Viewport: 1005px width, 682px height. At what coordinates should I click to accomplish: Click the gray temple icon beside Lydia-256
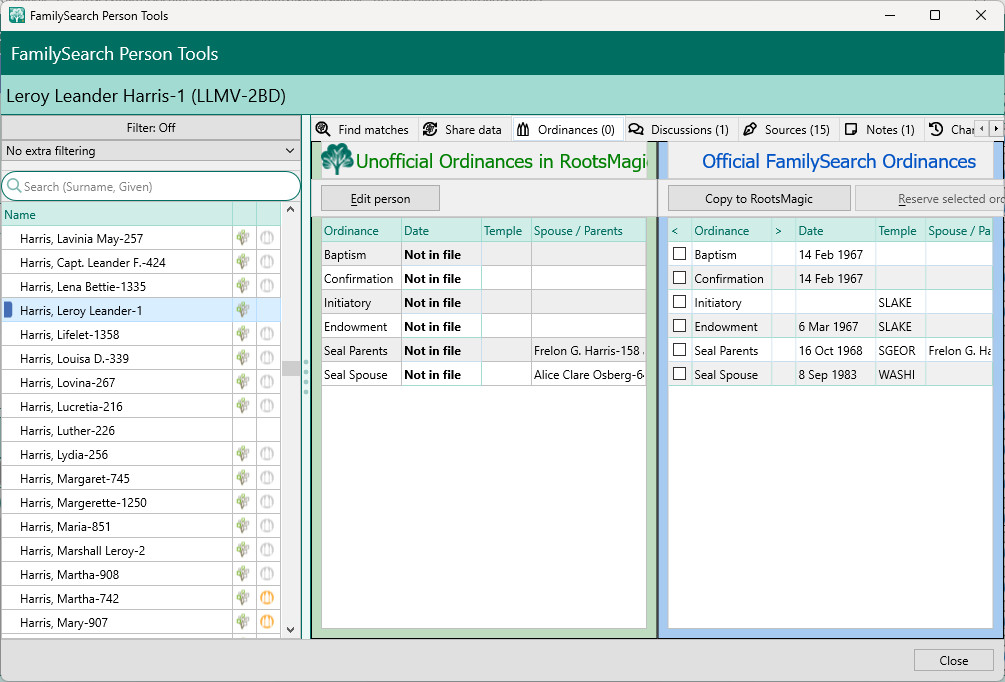tap(267, 454)
